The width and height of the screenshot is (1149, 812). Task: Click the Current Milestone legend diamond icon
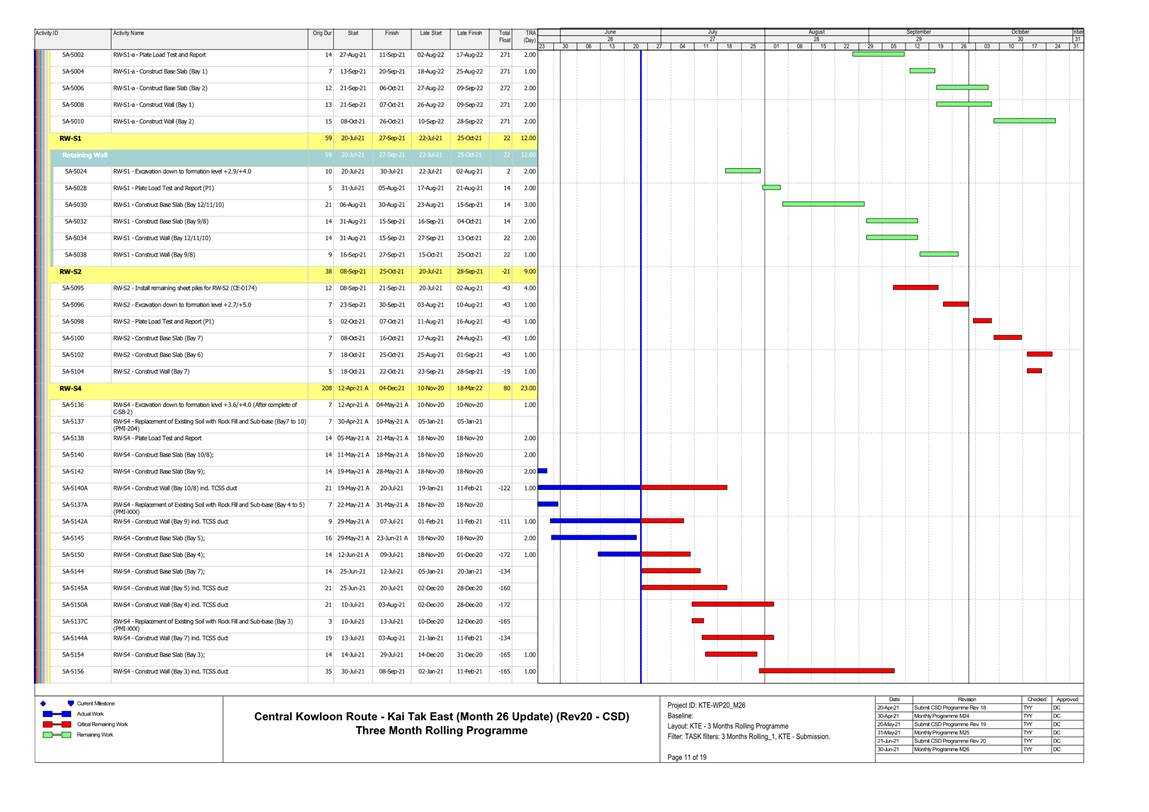pyautogui.click(x=70, y=703)
